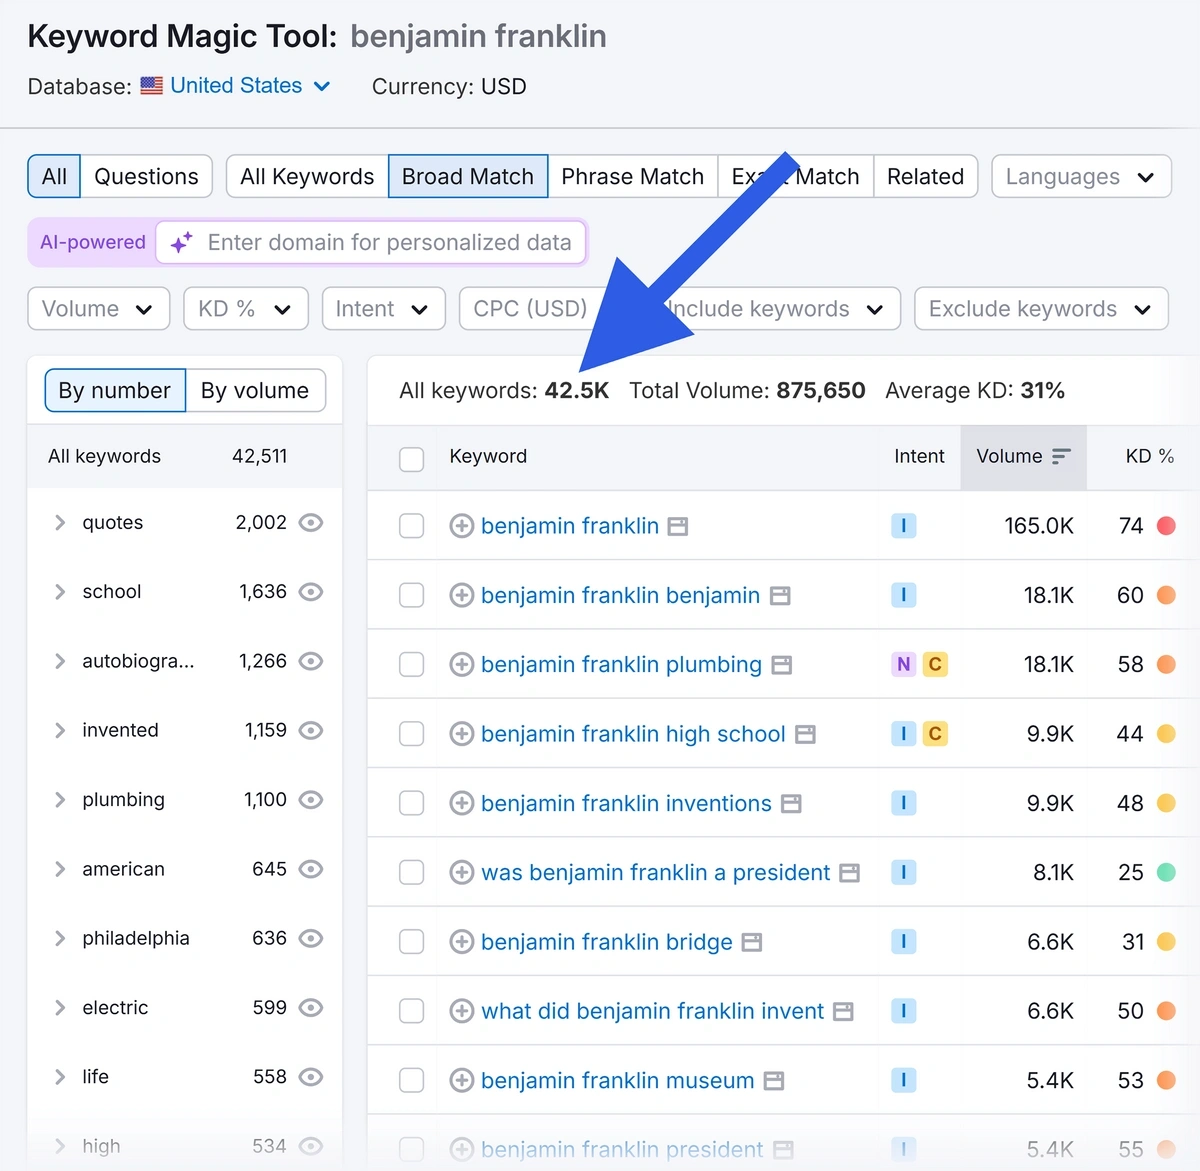Check the box for benjamin franklin plumbing
1200x1171 pixels.
click(x=412, y=665)
